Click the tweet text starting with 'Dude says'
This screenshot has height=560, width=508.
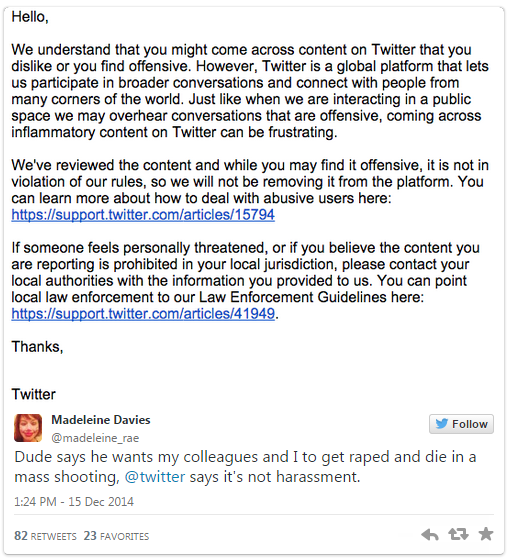pos(245,467)
